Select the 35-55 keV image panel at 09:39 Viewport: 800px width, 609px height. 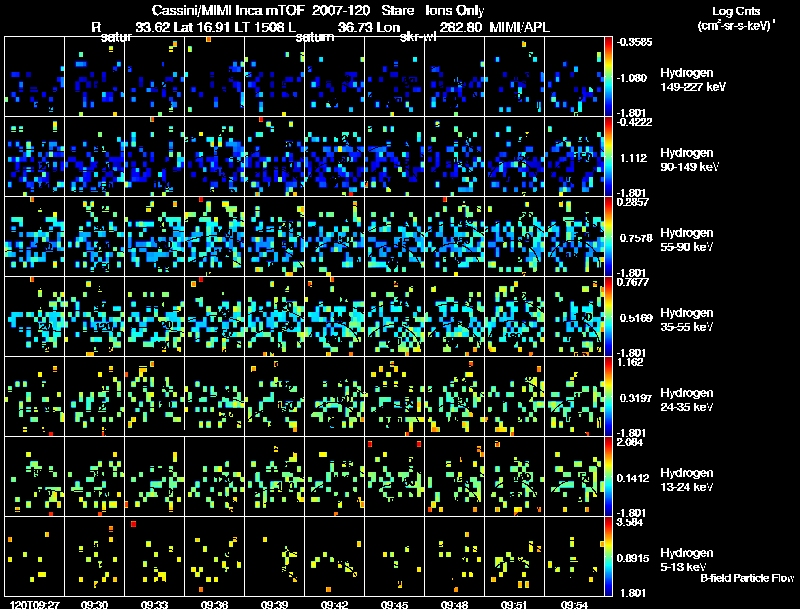[x=274, y=317]
